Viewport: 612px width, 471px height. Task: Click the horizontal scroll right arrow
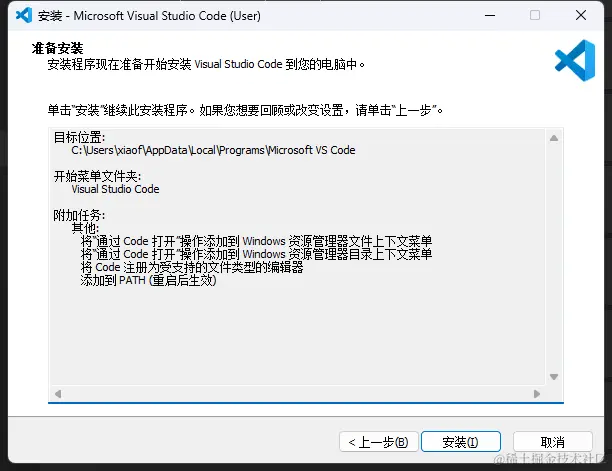537,394
